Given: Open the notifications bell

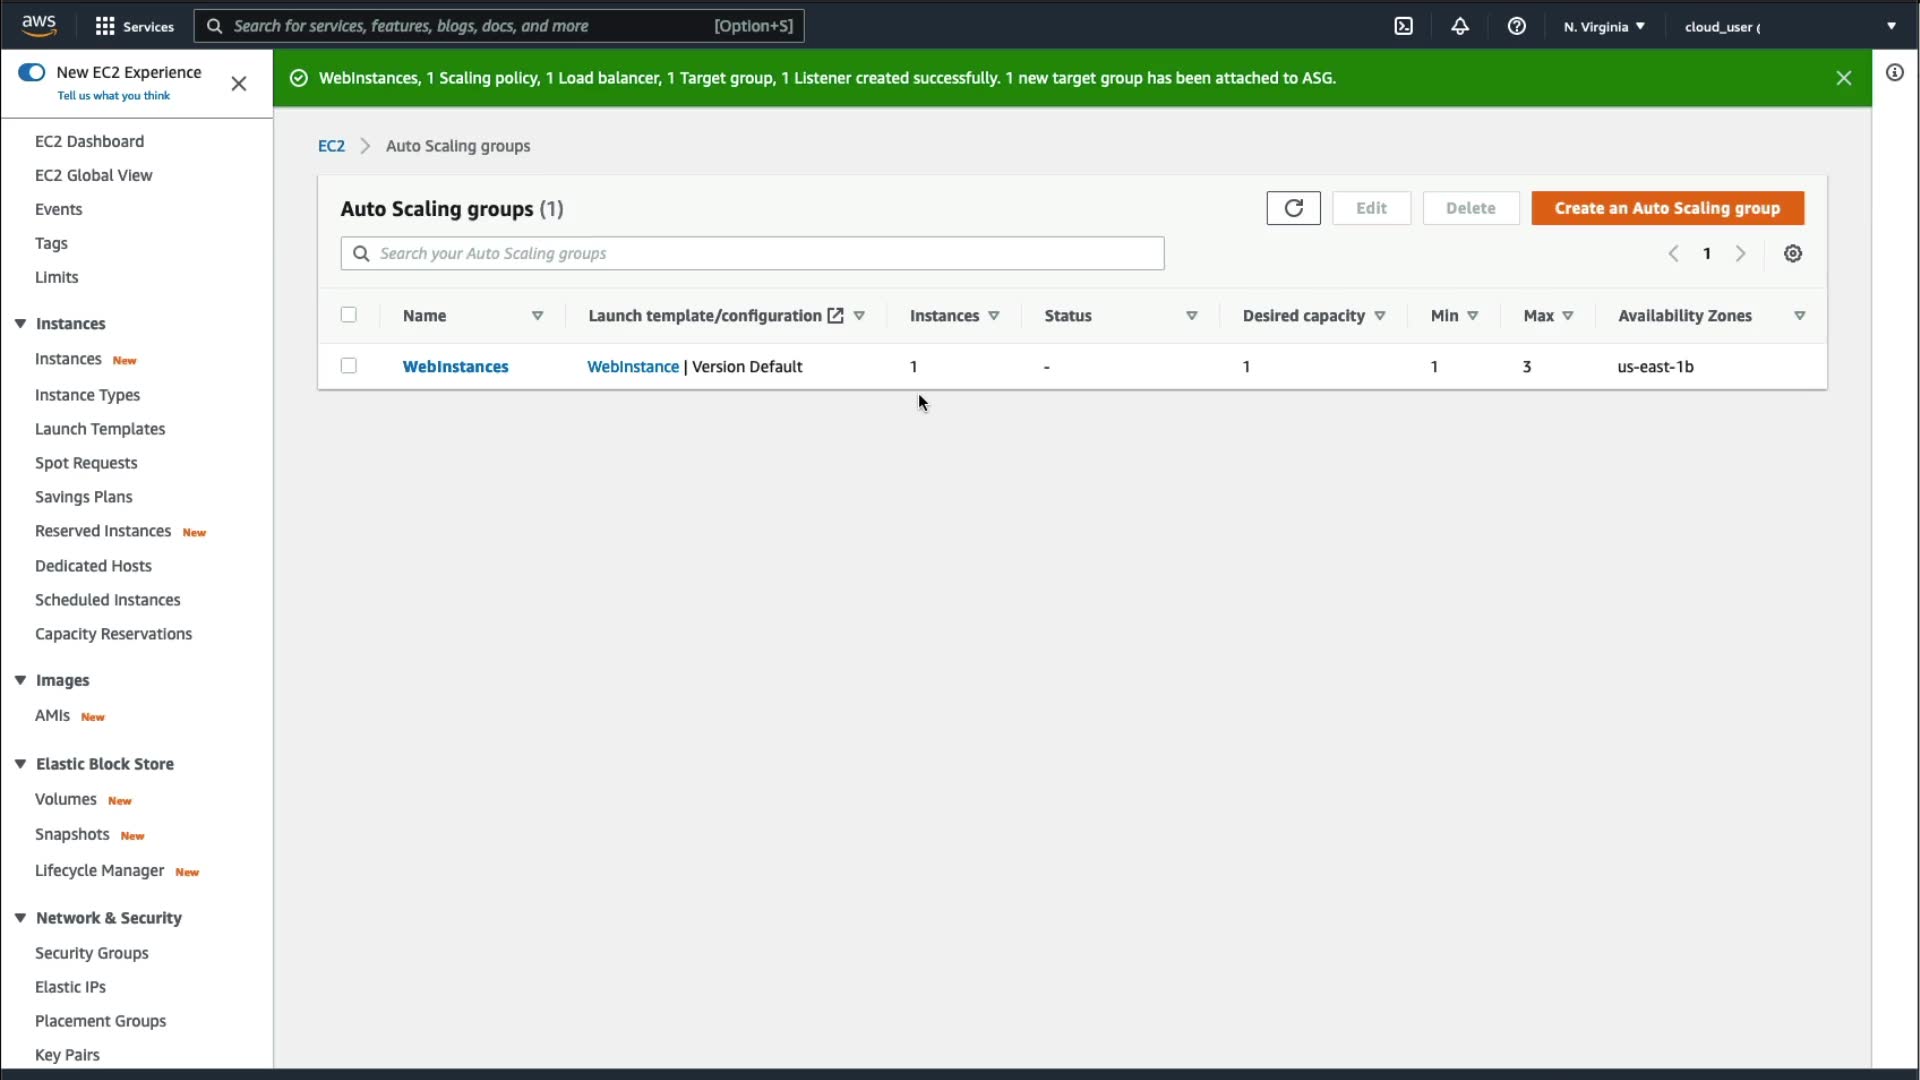Looking at the screenshot, I should coord(1460,26).
